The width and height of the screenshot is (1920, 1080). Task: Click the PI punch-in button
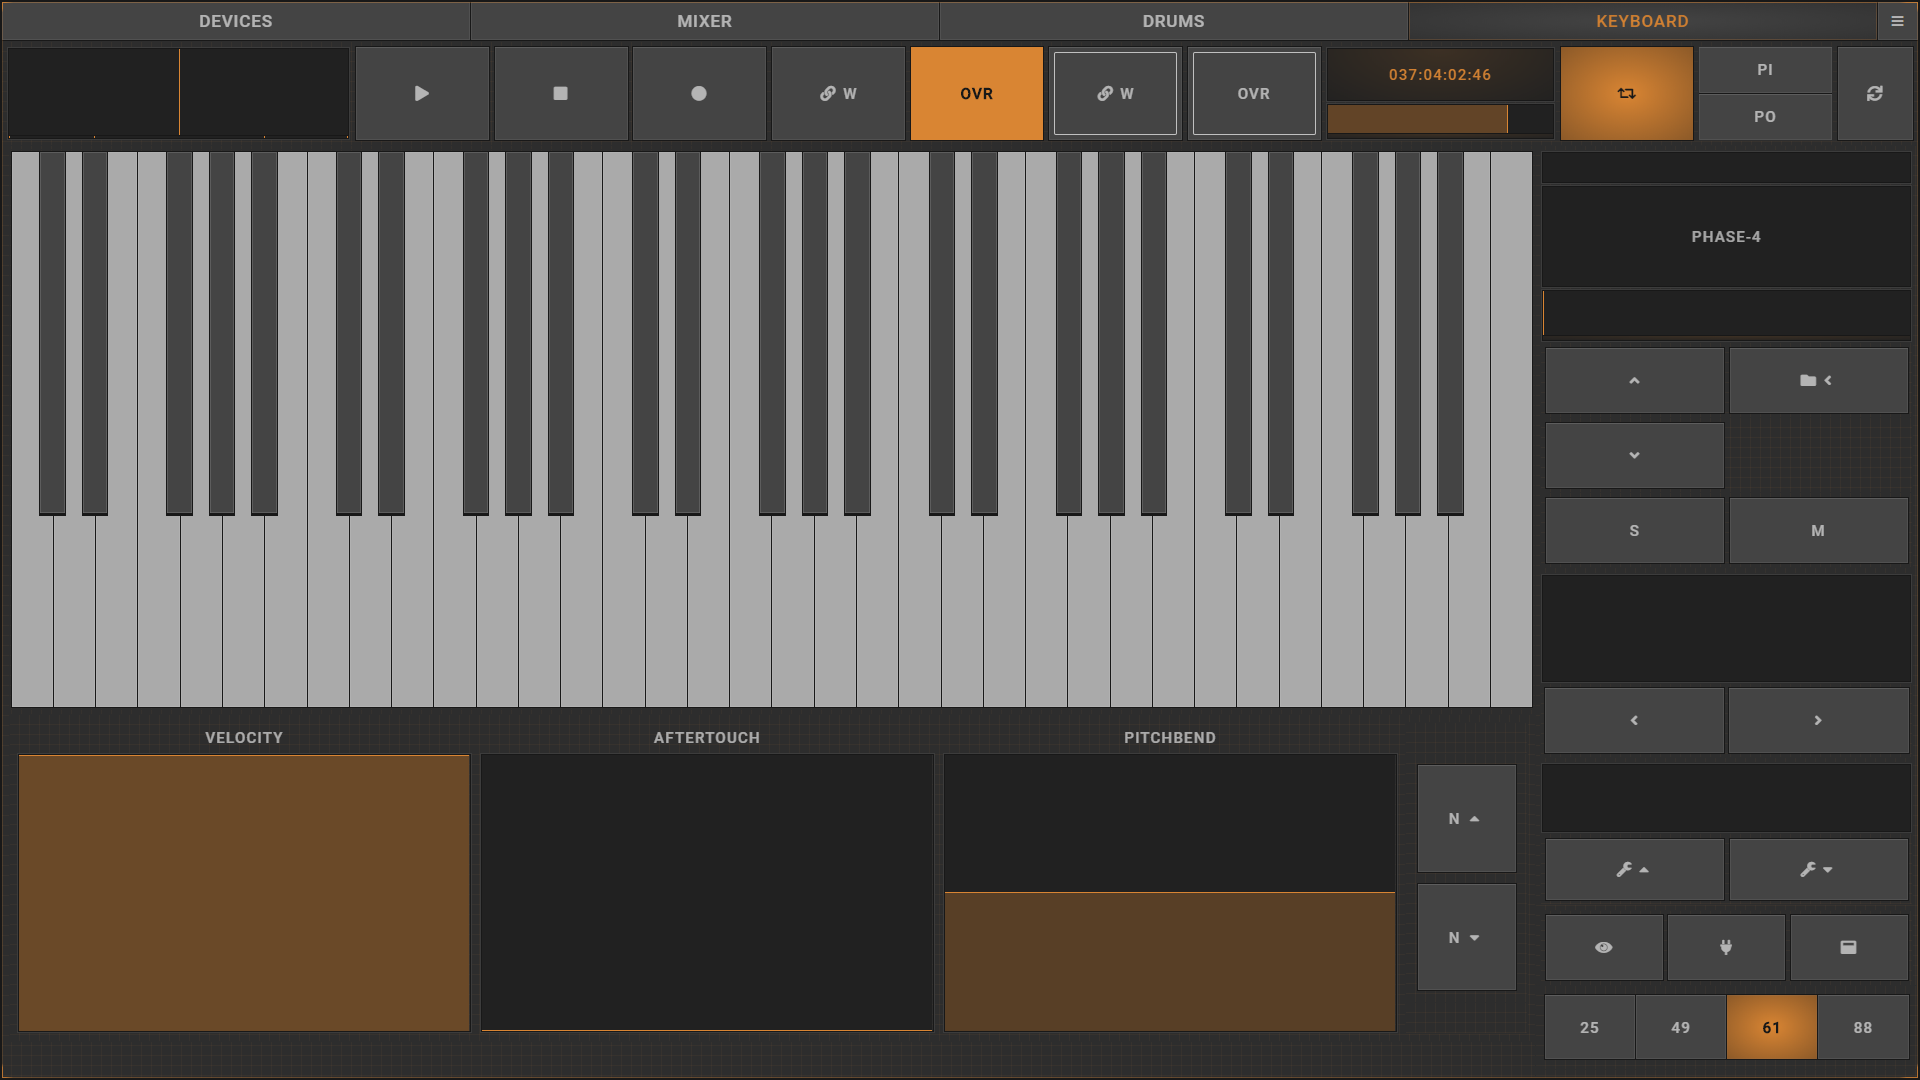click(1764, 70)
